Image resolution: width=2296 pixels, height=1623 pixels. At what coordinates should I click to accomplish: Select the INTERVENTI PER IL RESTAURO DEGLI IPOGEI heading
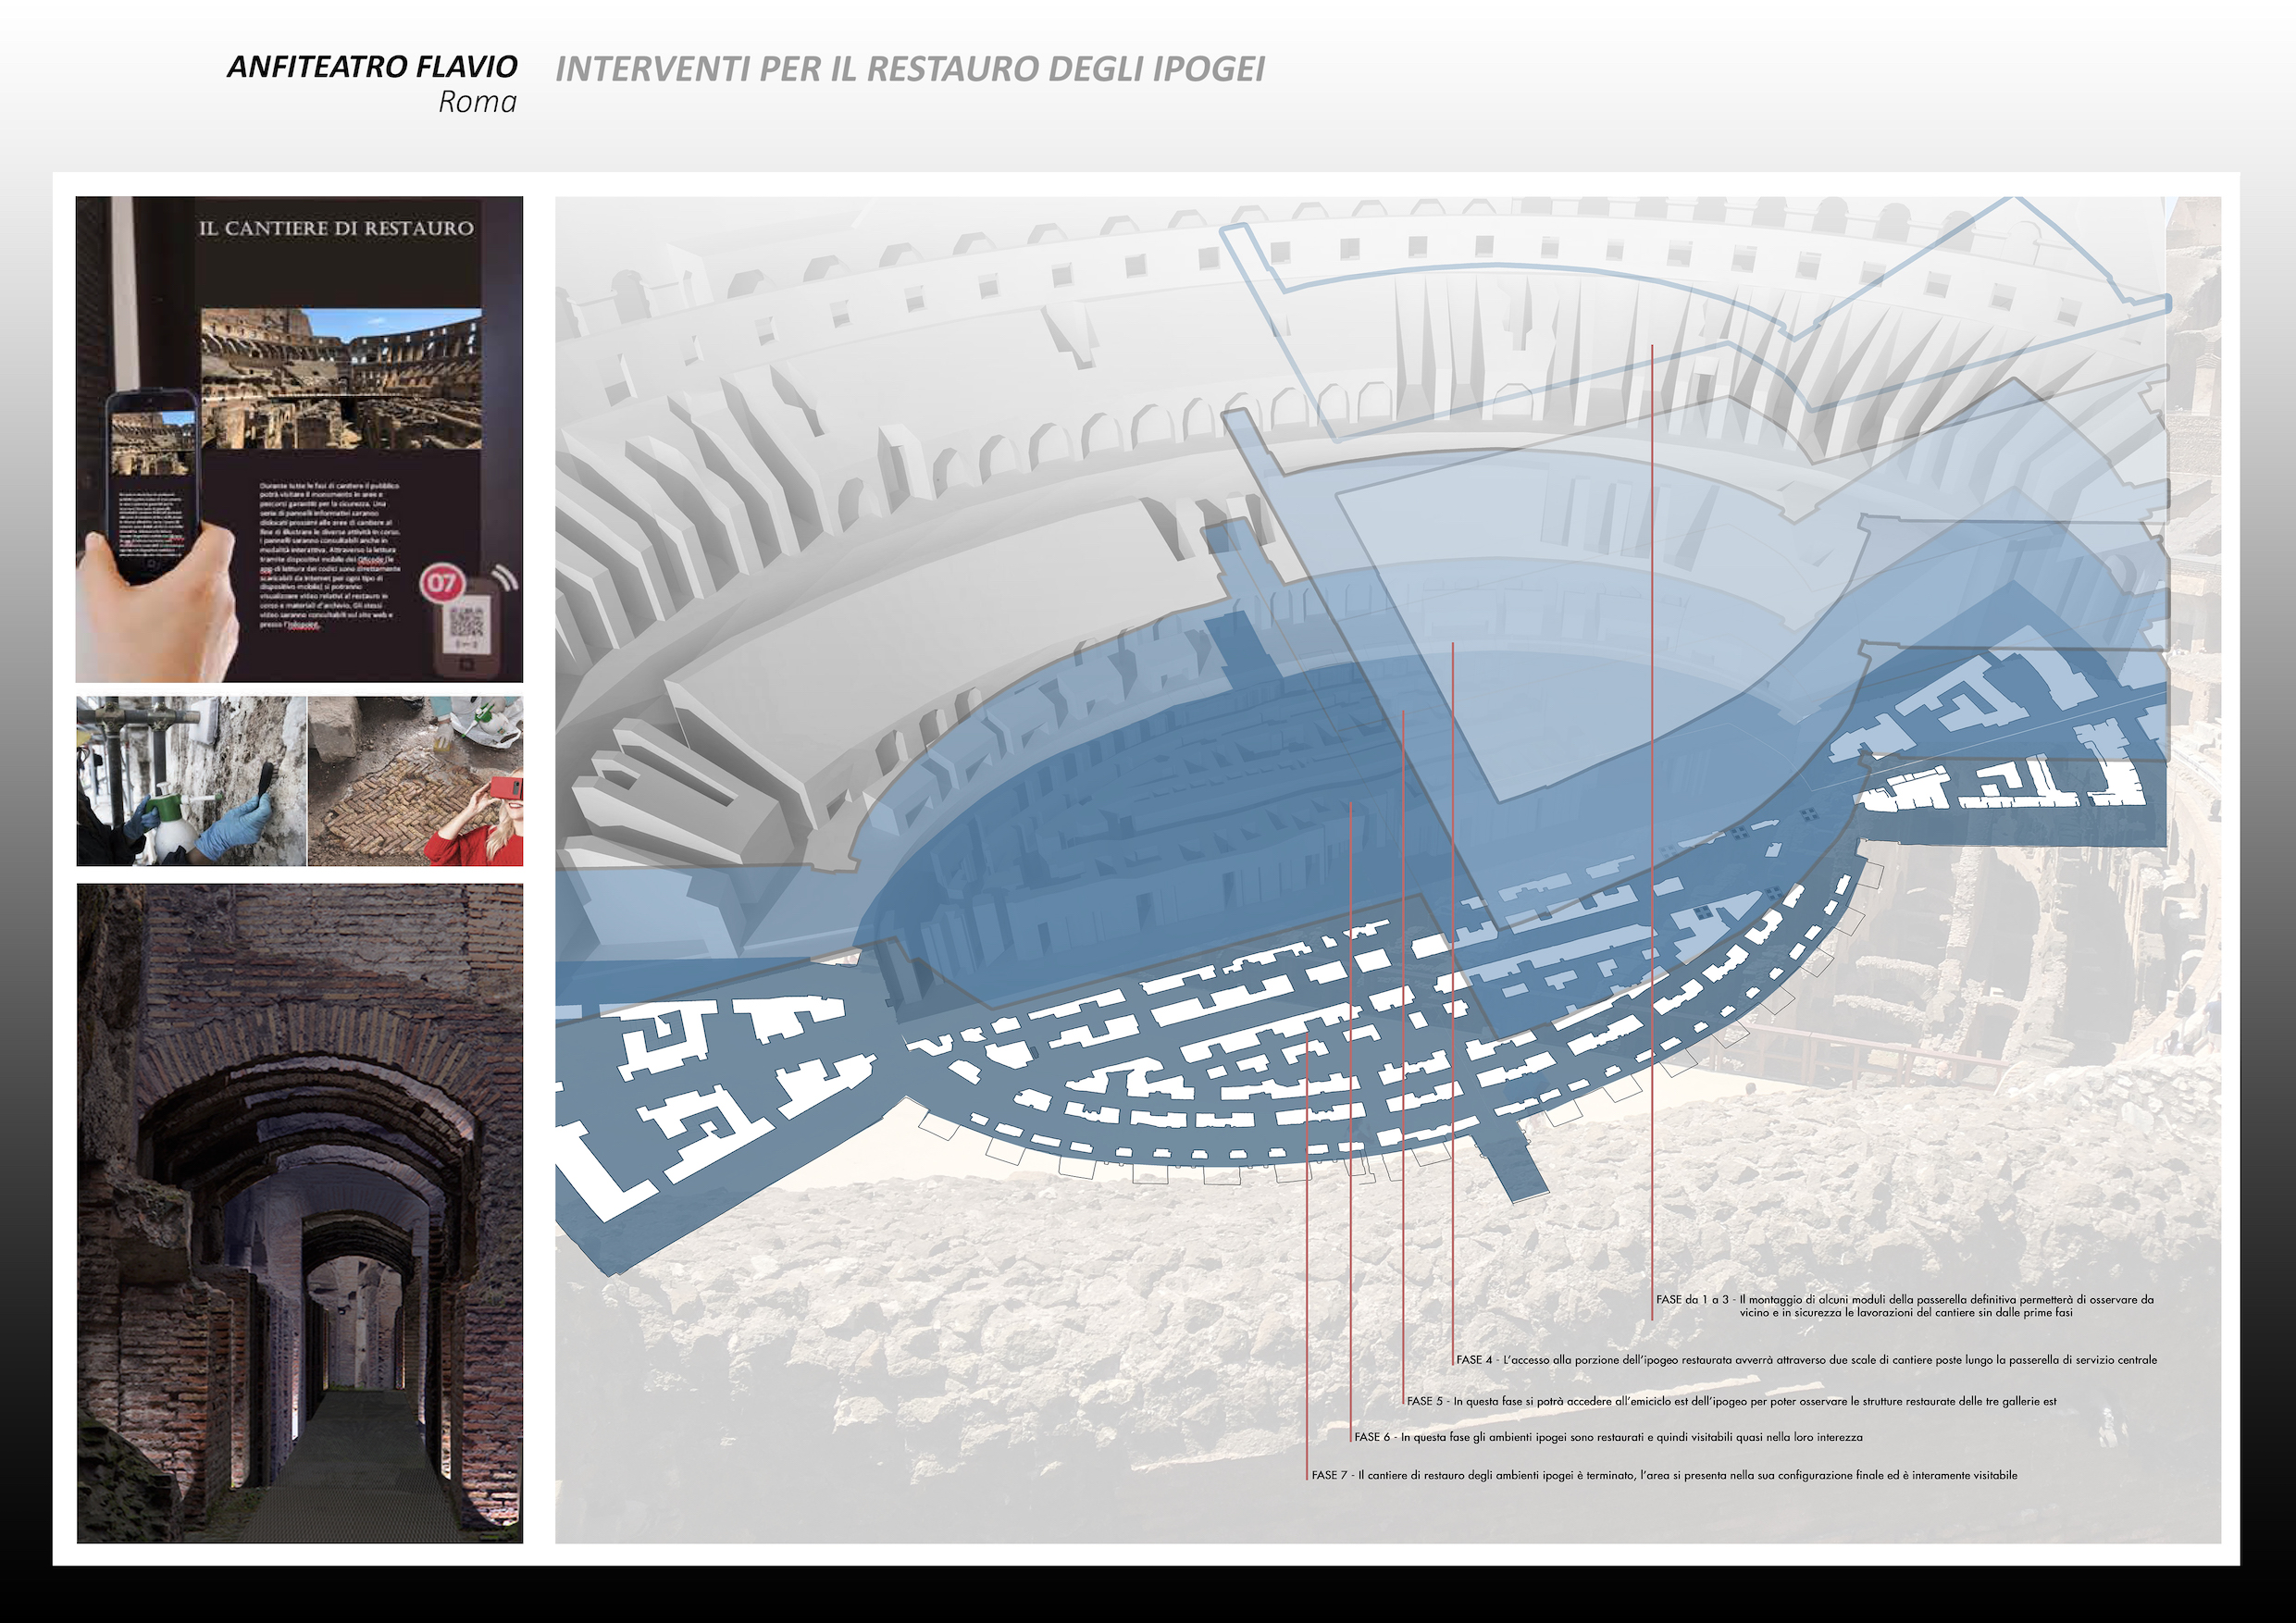click(x=910, y=69)
